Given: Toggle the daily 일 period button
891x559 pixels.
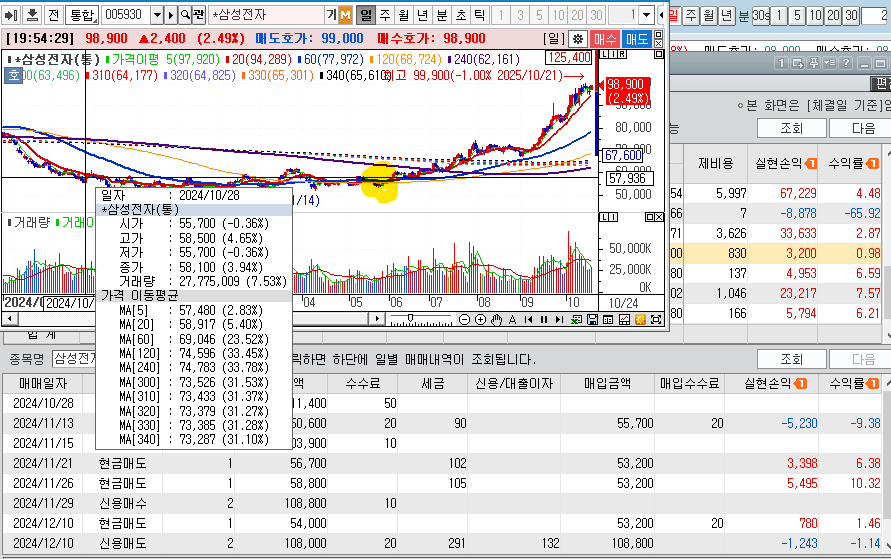Looking at the screenshot, I should pos(365,15).
